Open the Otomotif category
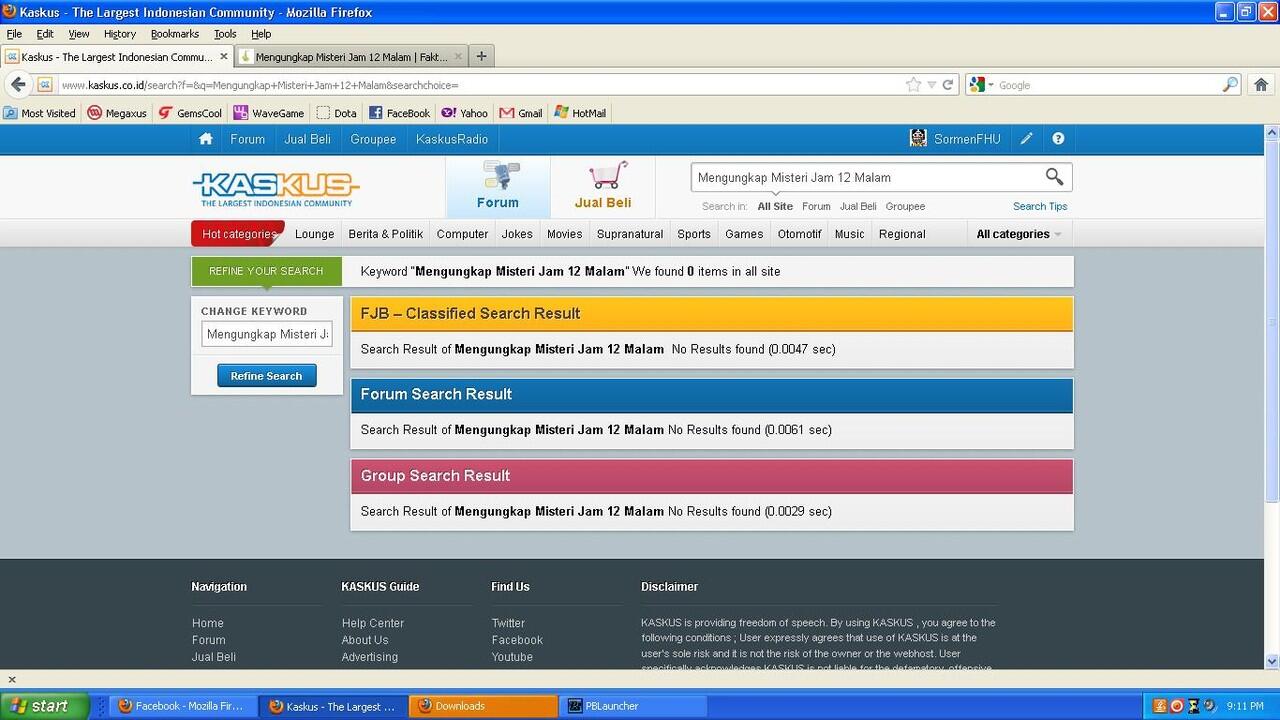Viewport: 1280px width, 720px height. point(800,234)
